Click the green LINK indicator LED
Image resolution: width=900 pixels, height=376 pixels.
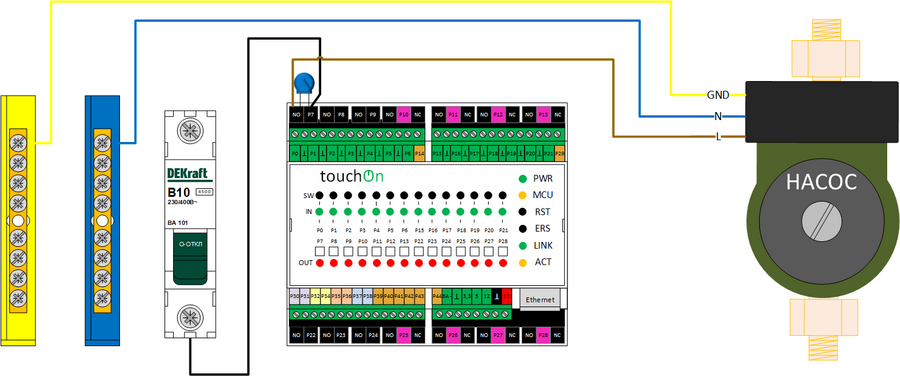pos(522,245)
